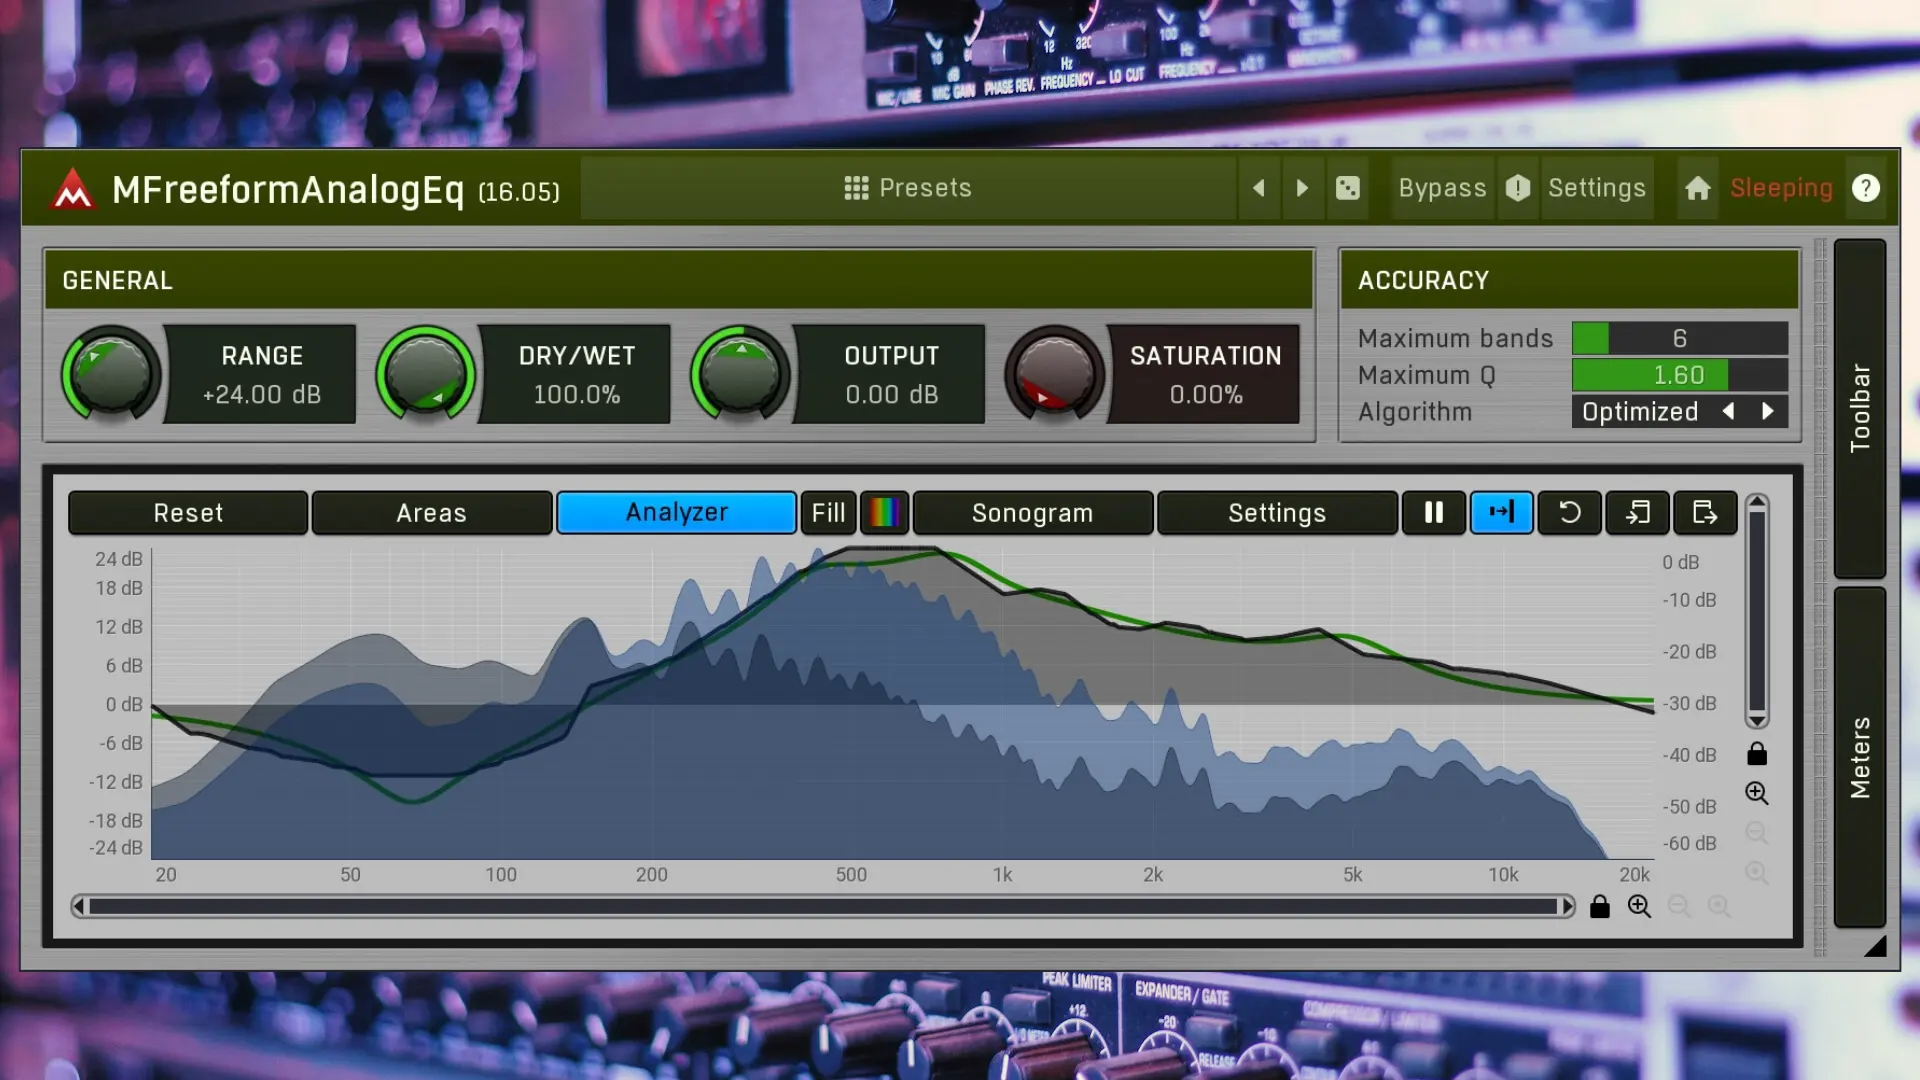1920x1080 pixels.
Task: Go to previous preset with left arrow
Action: point(1259,188)
